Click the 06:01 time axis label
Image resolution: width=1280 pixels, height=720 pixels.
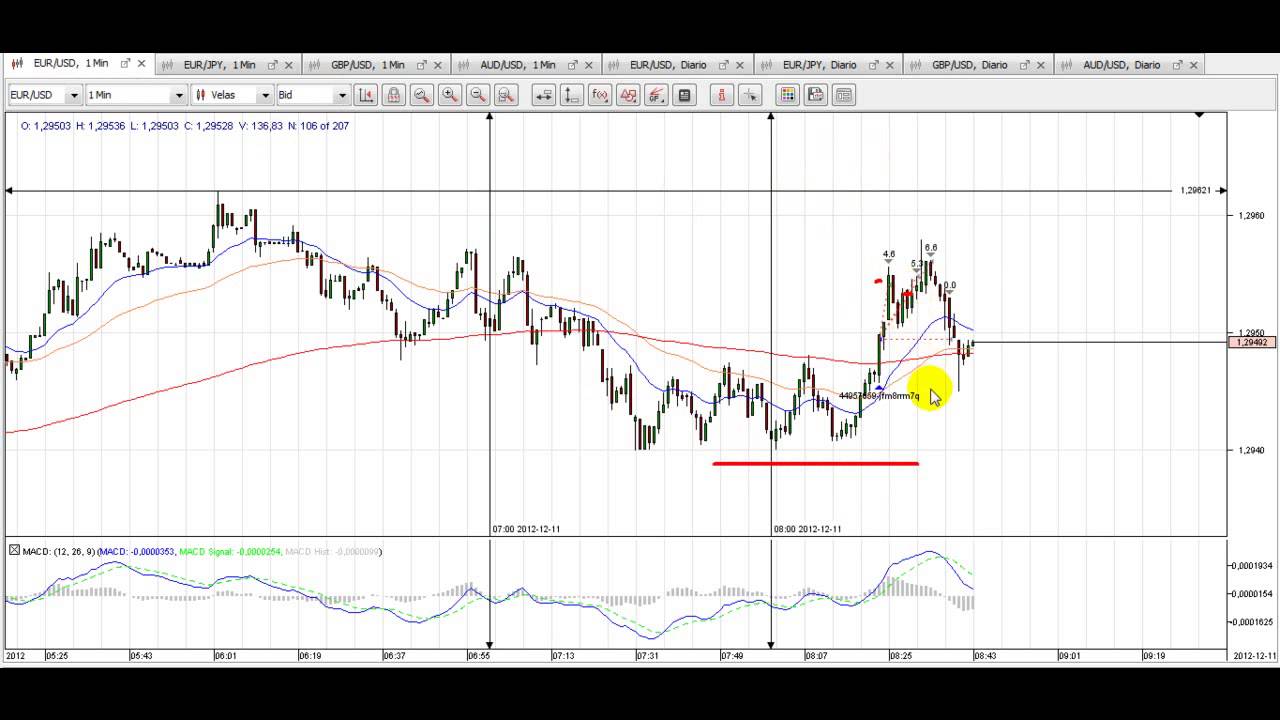pos(226,656)
